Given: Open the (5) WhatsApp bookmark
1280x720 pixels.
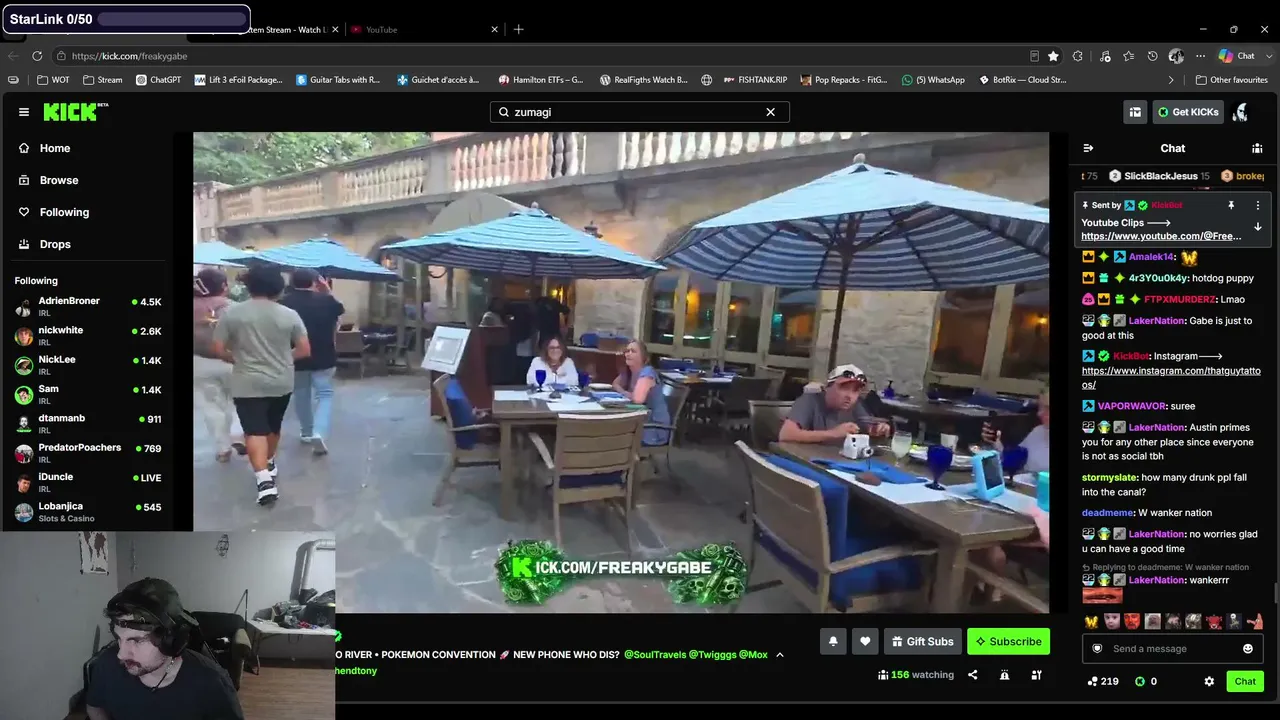Looking at the screenshot, I should pos(933,80).
